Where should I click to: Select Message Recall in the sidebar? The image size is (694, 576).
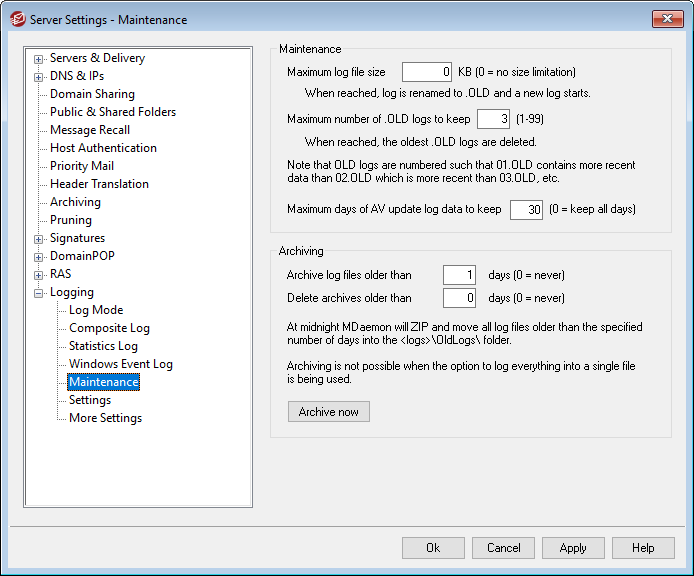90,130
